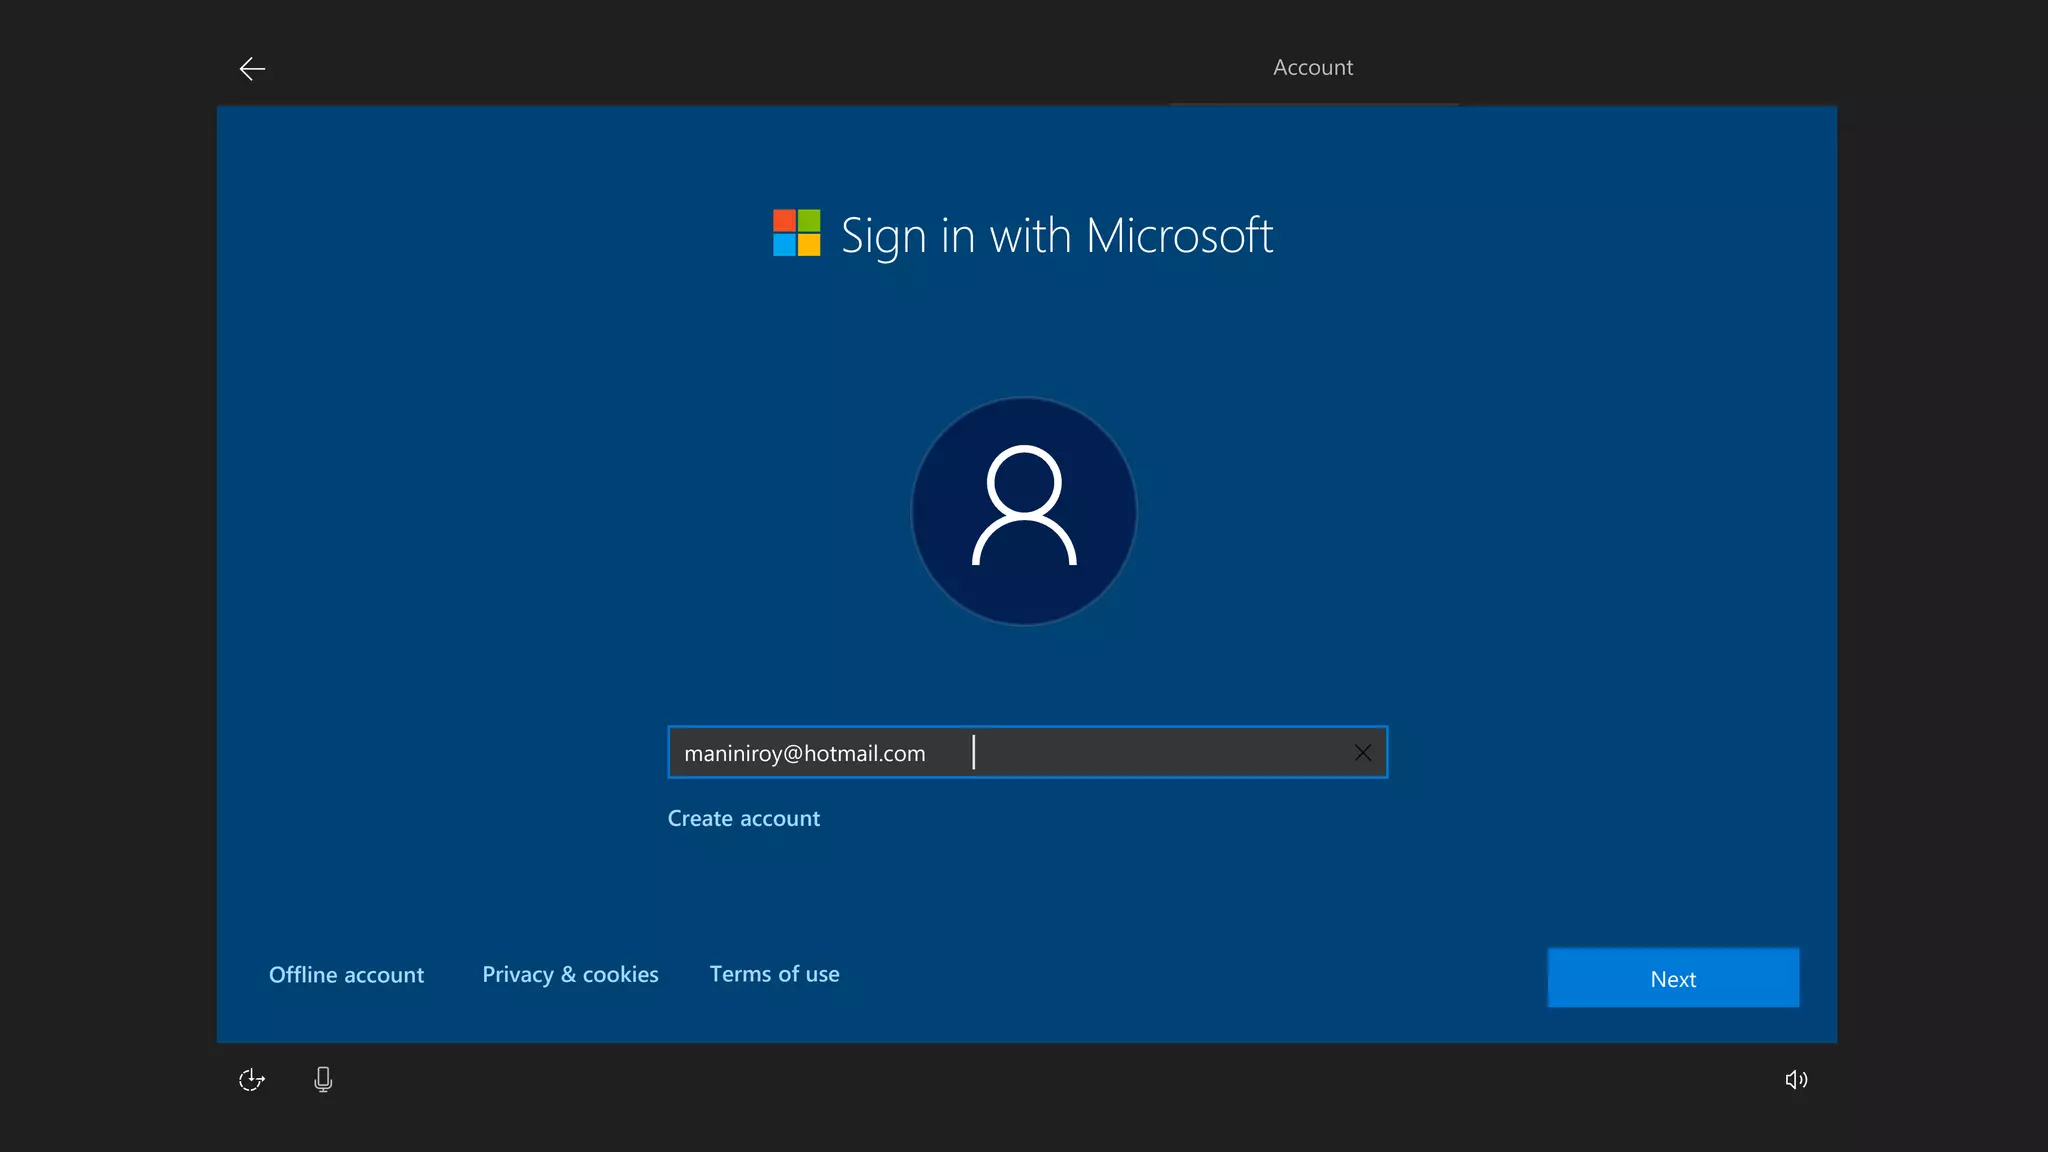The image size is (2048, 1152).
Task: Open the Terms of use link
Action: coord(774,974)
